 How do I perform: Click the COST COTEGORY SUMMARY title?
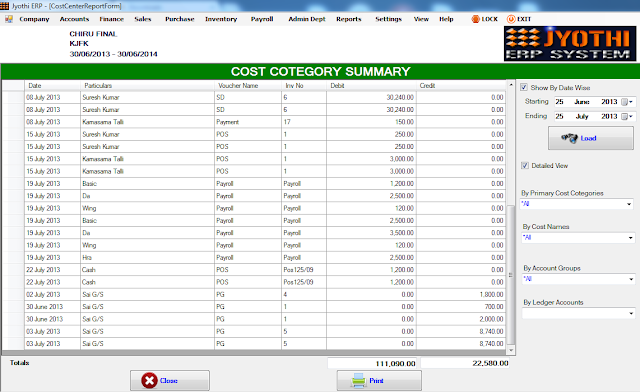320,71
